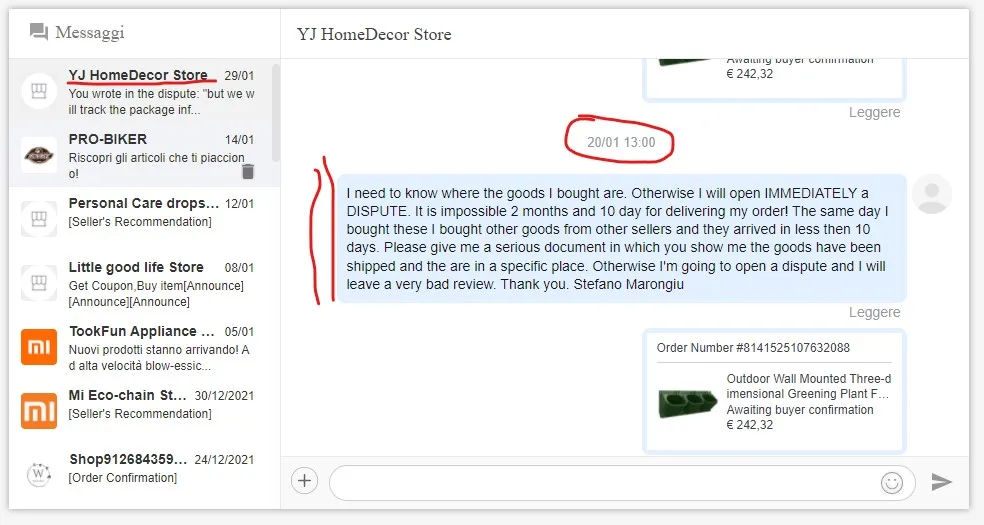This screenshot has height=525, width=984.
Task: Send message with paper plane icon
Action: tap(941, 482)
